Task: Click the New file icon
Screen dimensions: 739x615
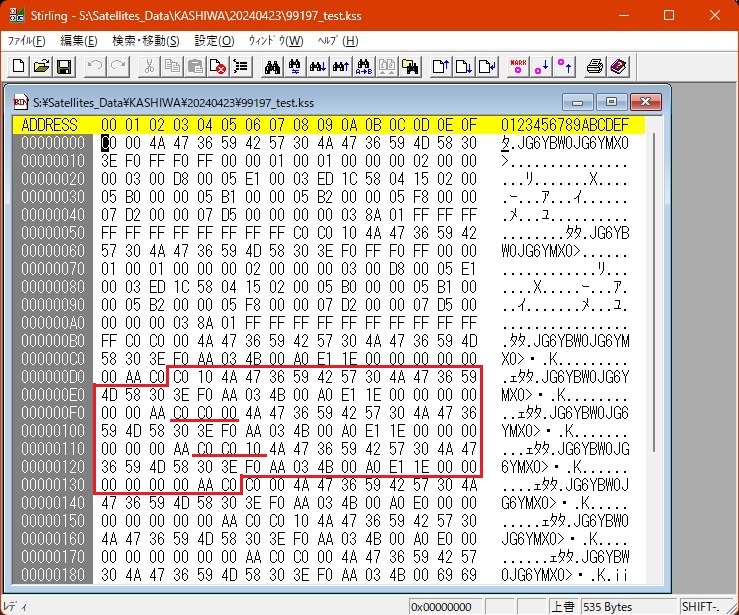Action: click(x=19, y=67)
